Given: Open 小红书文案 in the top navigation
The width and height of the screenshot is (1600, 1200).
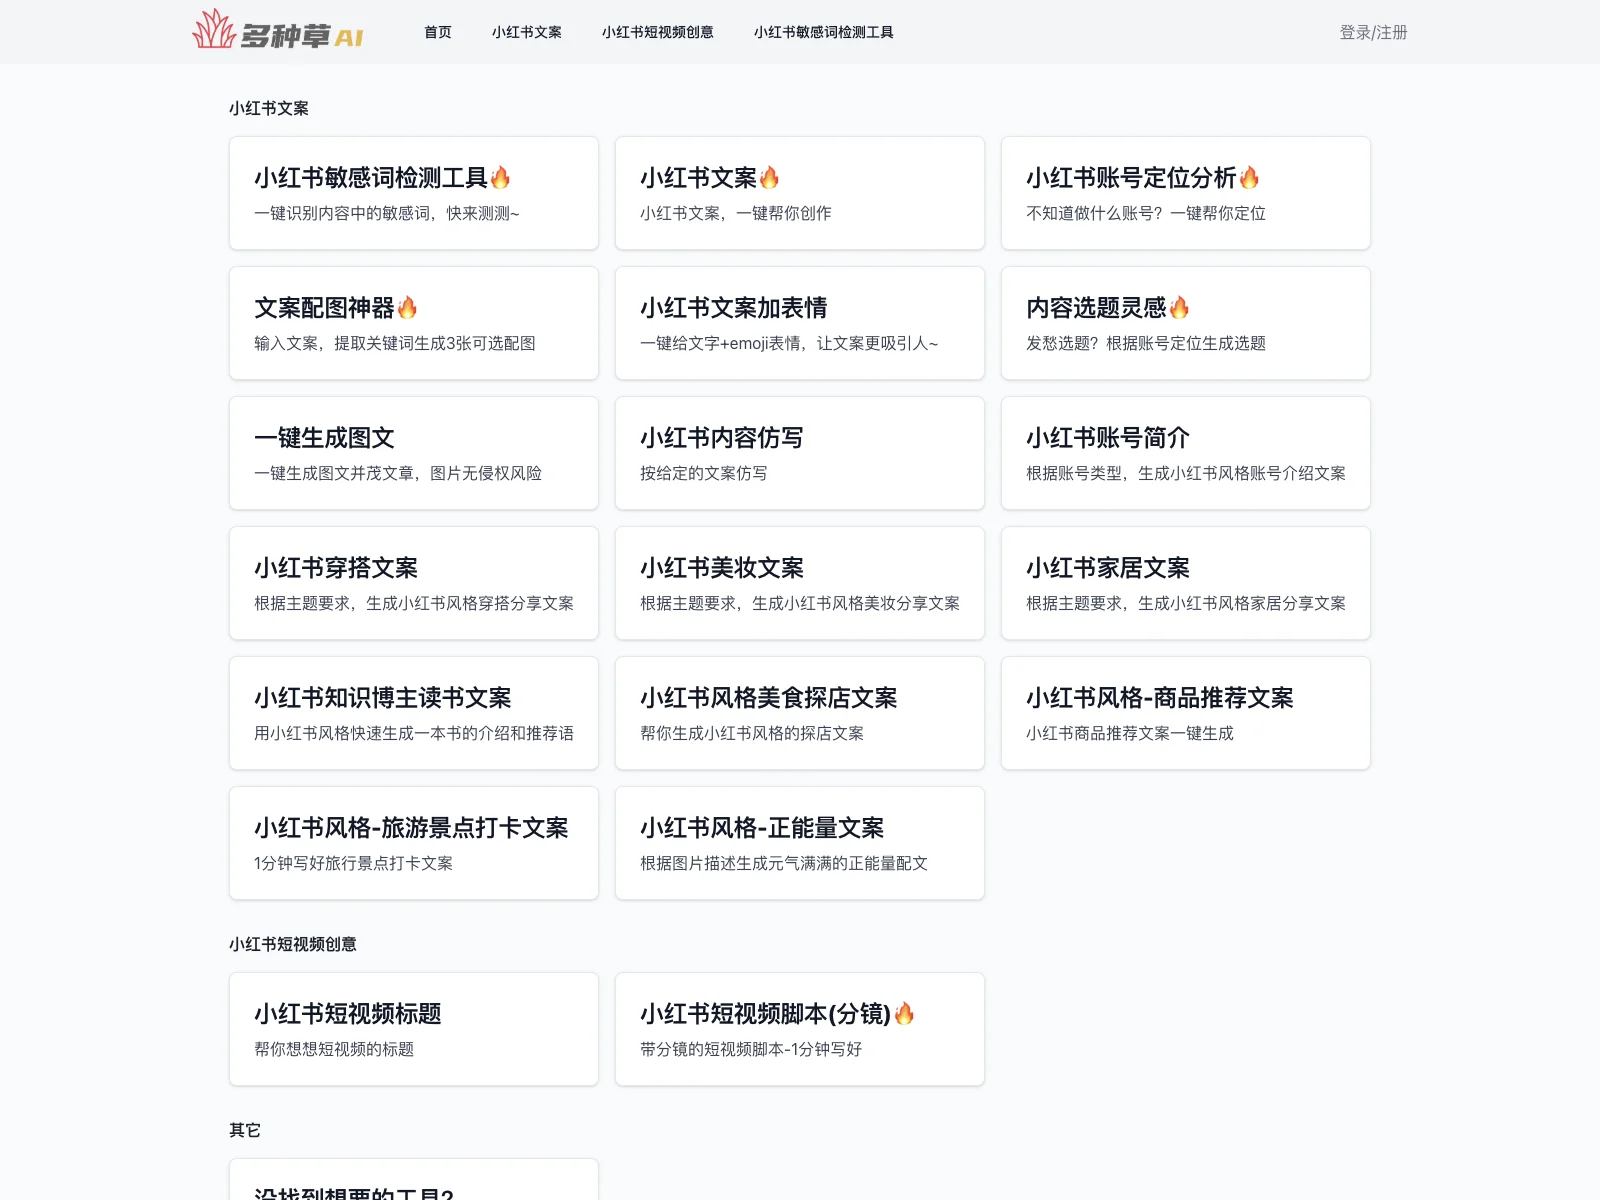Looking at the screenshot, I should 527,32.
